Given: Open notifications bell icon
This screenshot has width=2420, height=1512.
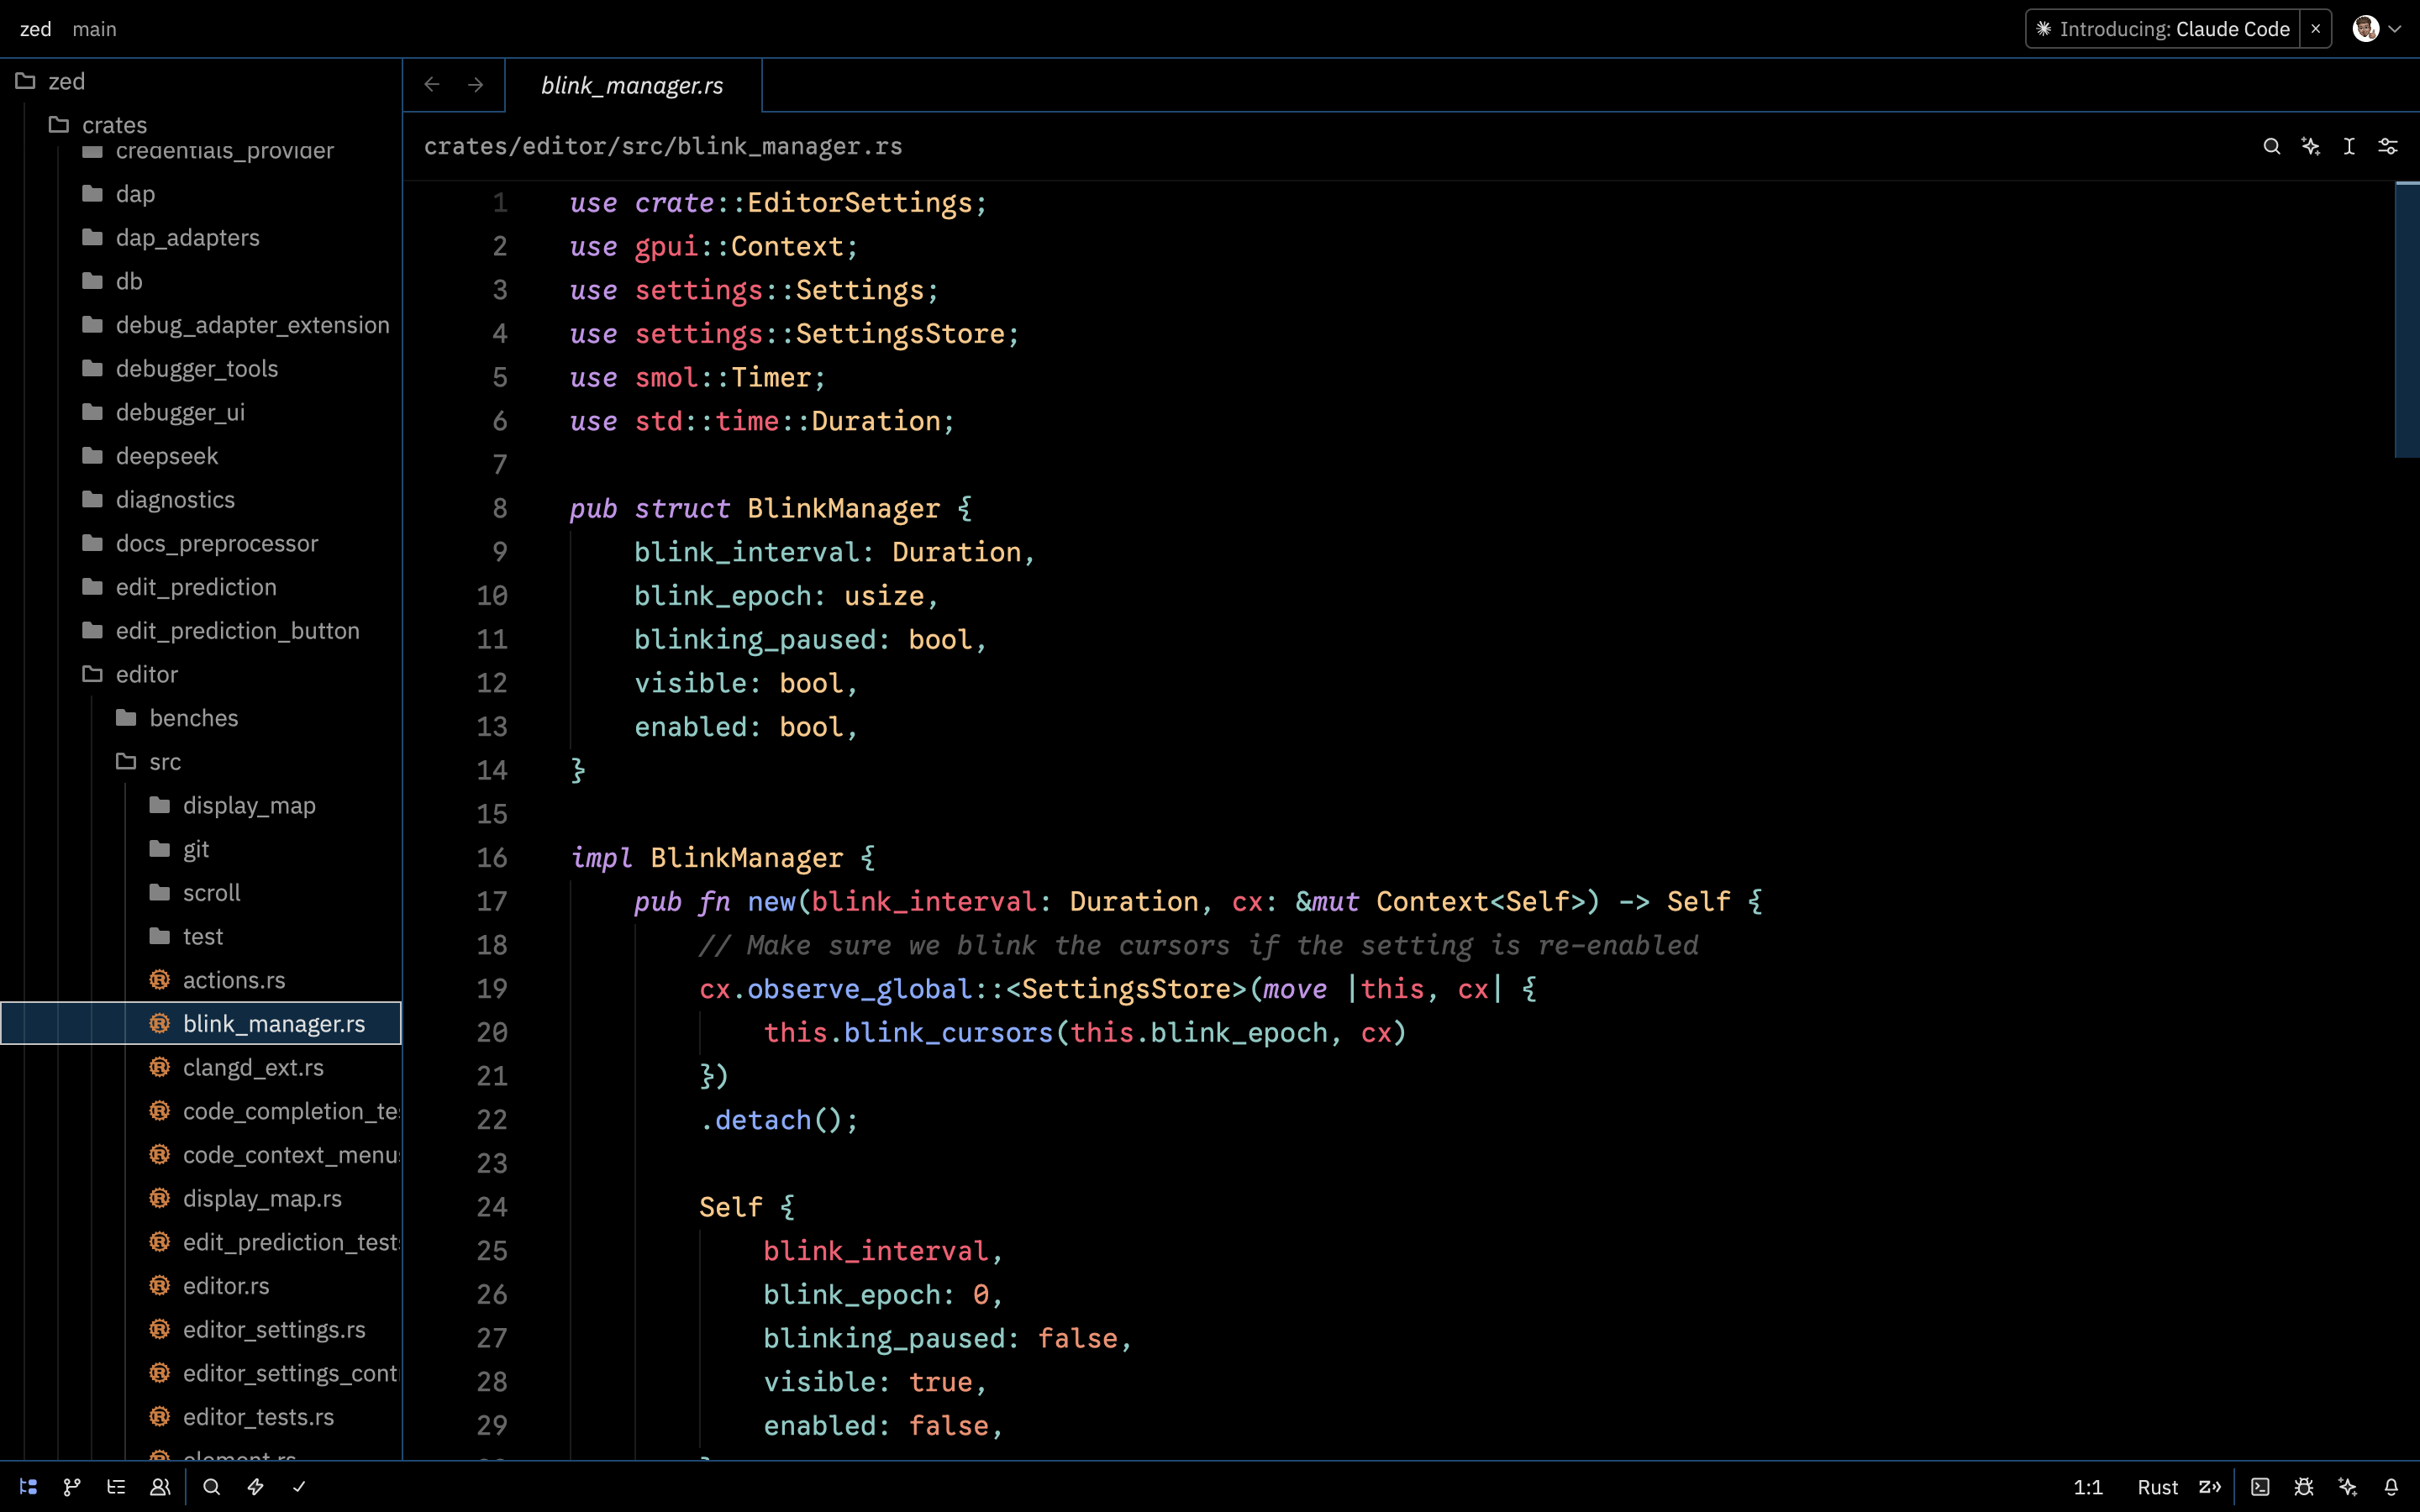Looking at the screenshot, I should click(x=2391, y=1487).
